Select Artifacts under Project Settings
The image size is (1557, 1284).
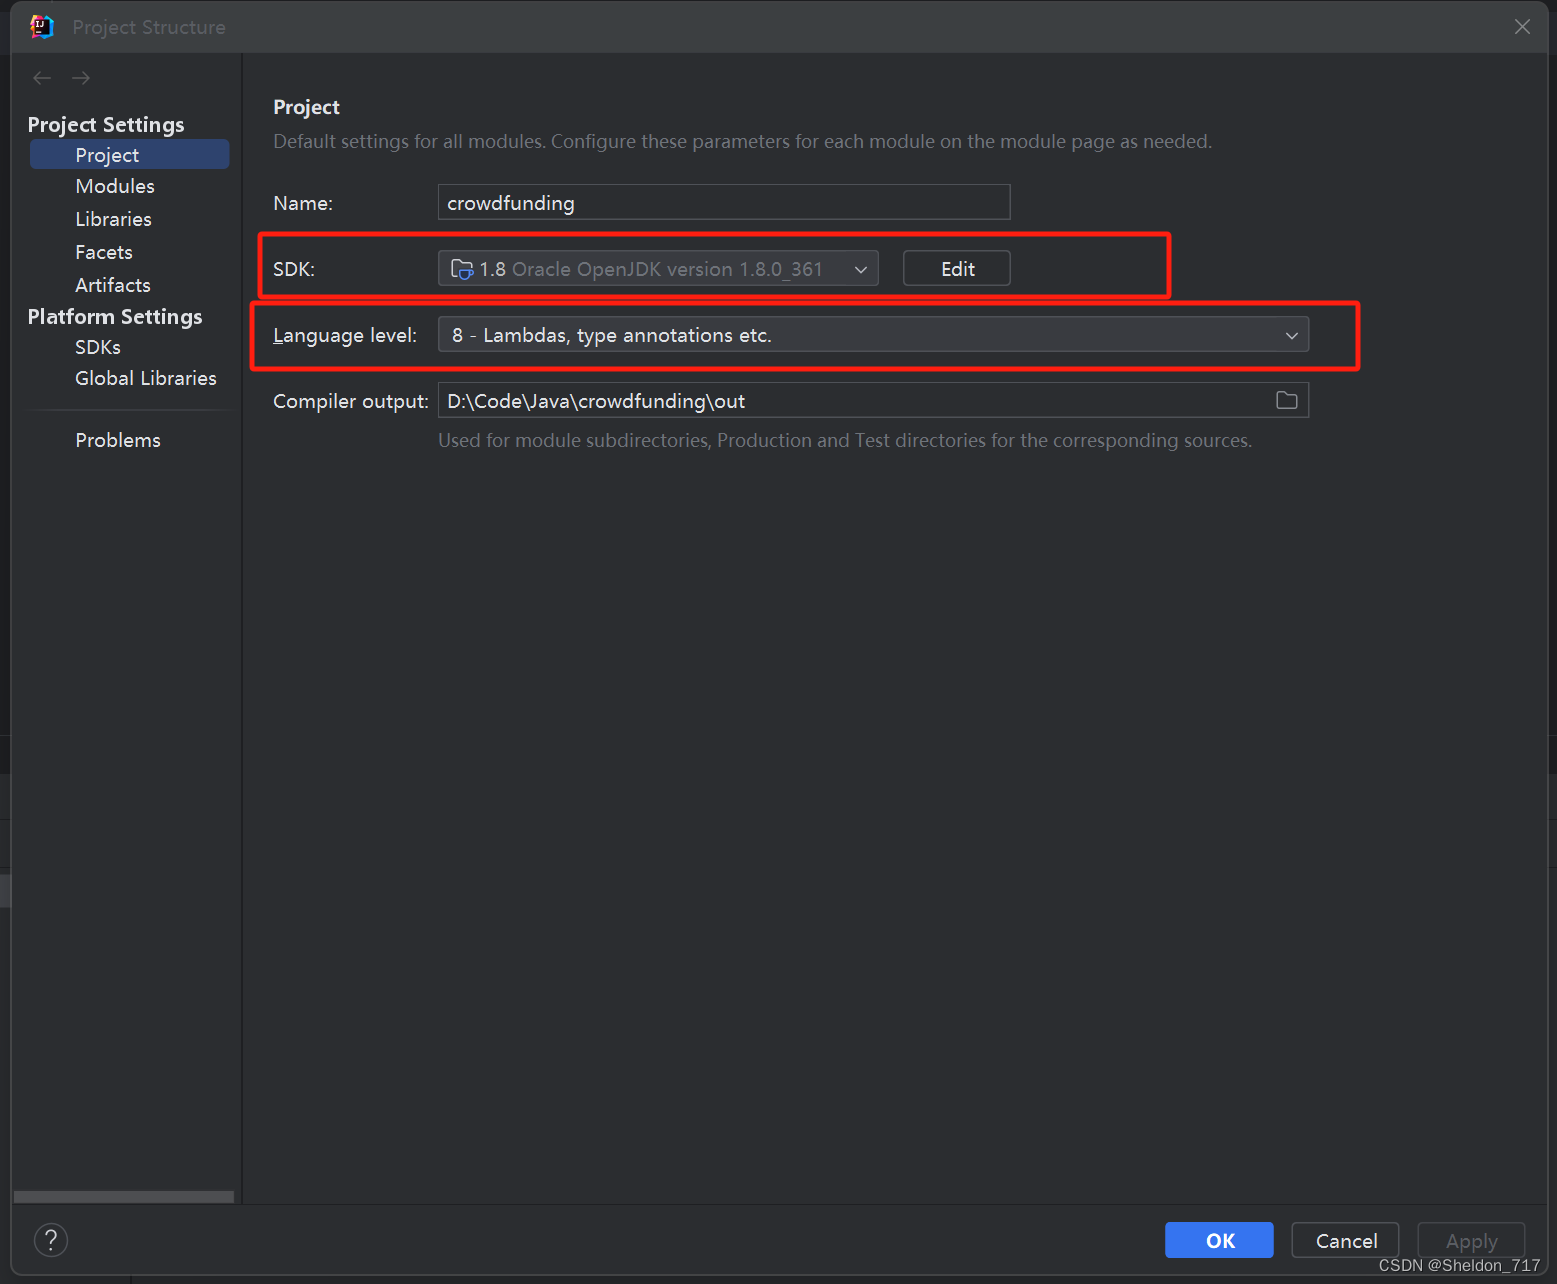[112, 285]
